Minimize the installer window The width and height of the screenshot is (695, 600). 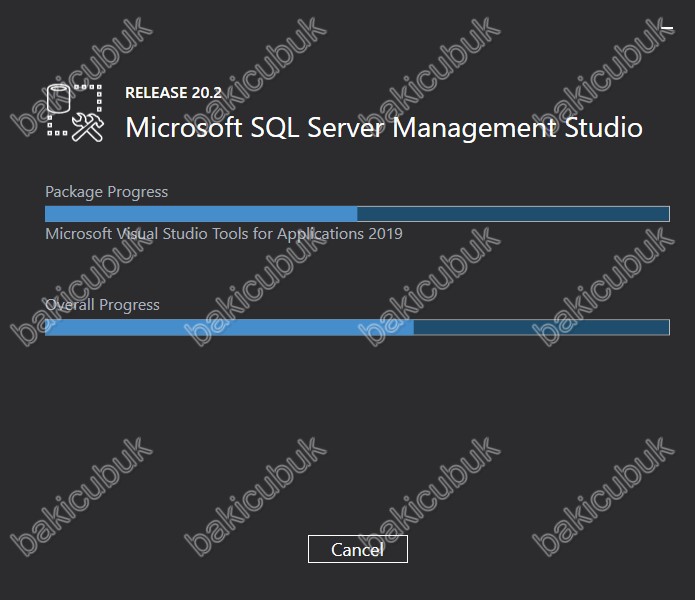click(x=667, y=28)
